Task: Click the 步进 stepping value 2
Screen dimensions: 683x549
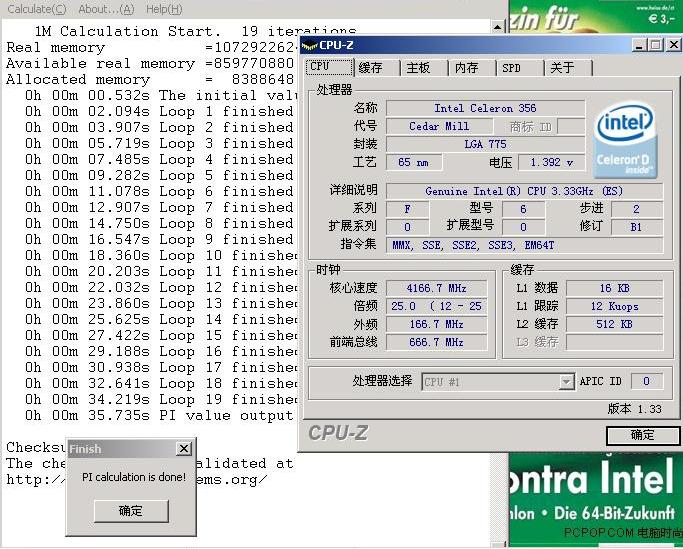Action: (637, 209)
